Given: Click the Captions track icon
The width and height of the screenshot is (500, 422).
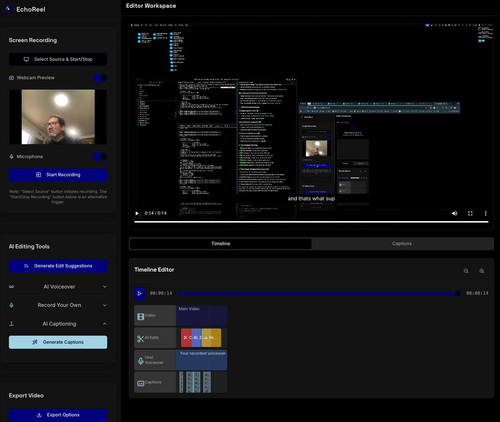Looking at the screenshot, I should [141, 383].
